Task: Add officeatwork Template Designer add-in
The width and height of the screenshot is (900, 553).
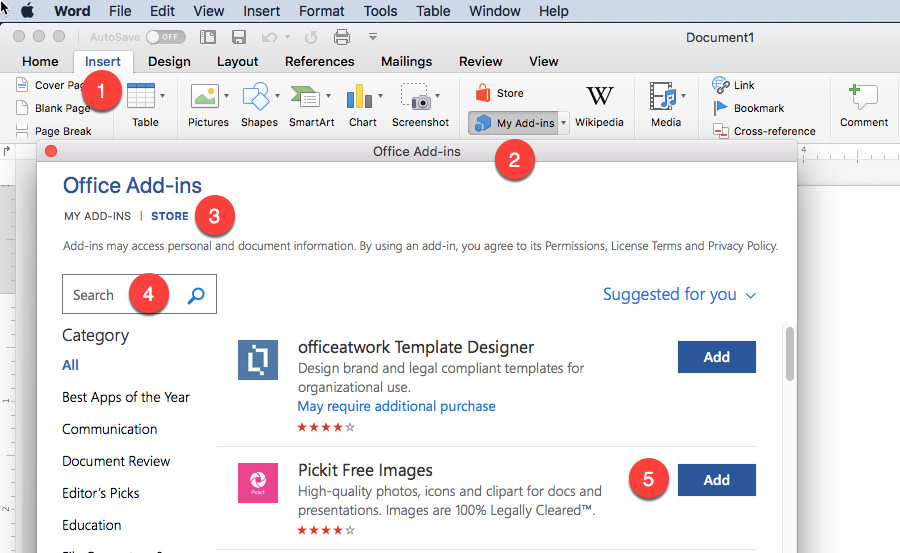Action: tap(716, 357)
